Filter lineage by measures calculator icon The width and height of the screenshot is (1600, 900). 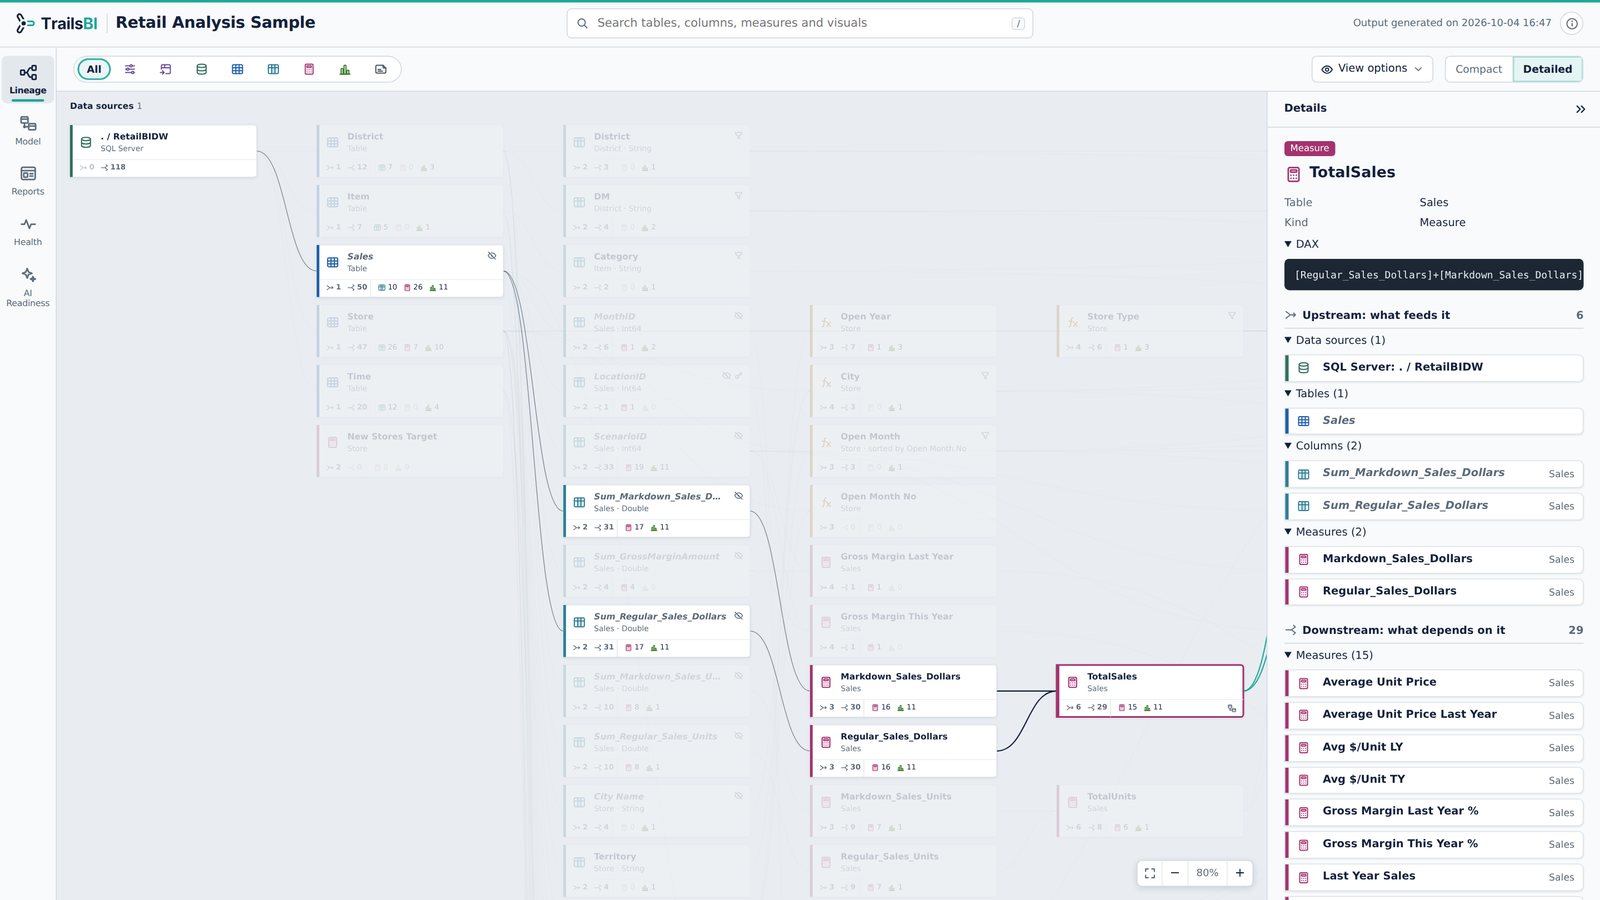click(309, 69)
